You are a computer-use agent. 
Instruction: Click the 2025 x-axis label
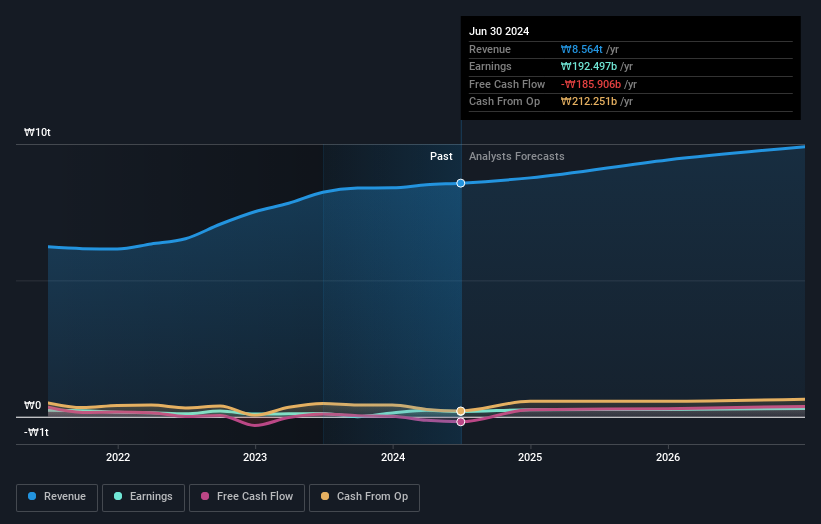point(530,457)
